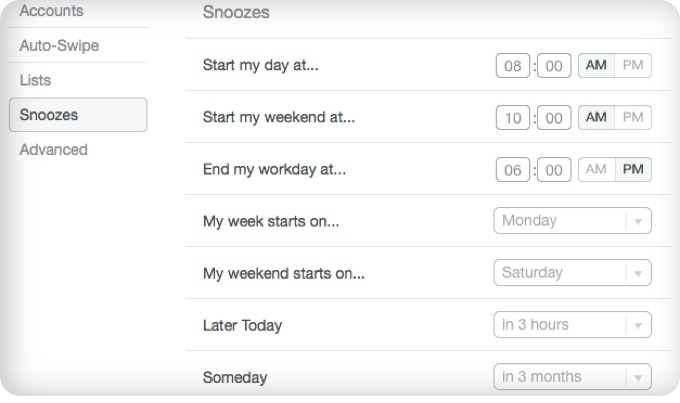The height and width of the screenshot is (403, 680).
Task: Open the Accounts settings section
Action: tap(51, 12)
